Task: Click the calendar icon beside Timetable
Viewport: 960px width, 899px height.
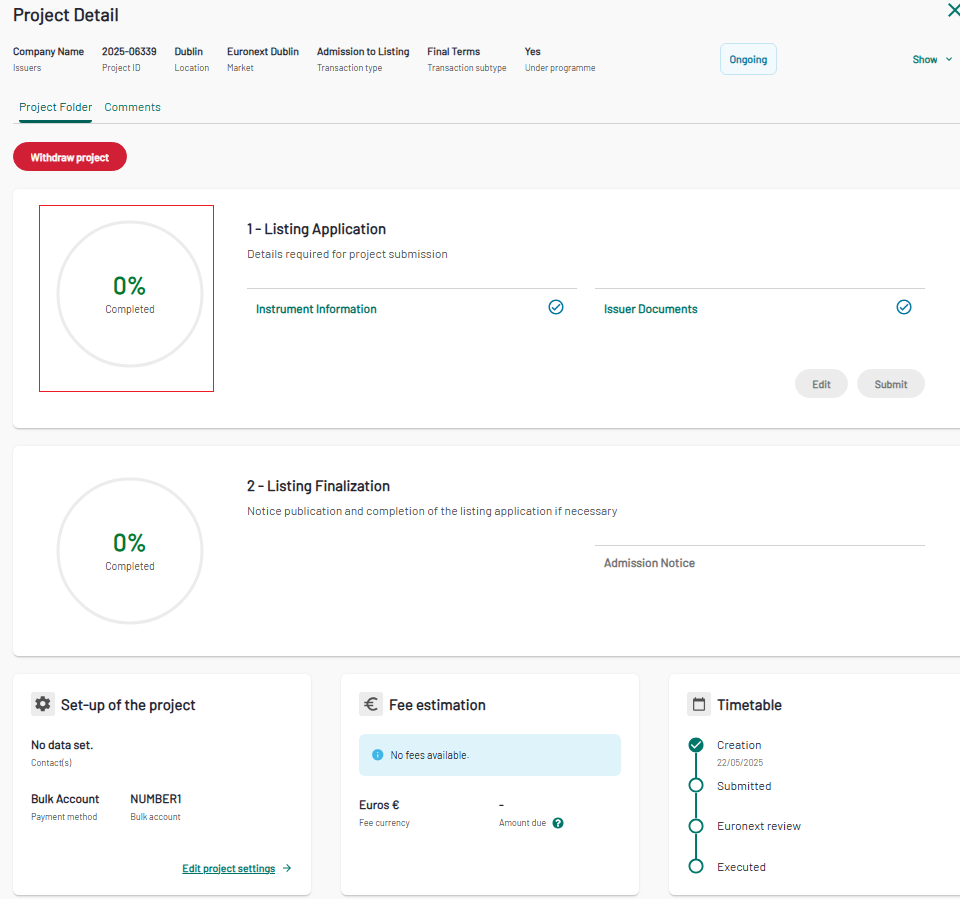Action: pyautogui.click(x=699, y=704)
